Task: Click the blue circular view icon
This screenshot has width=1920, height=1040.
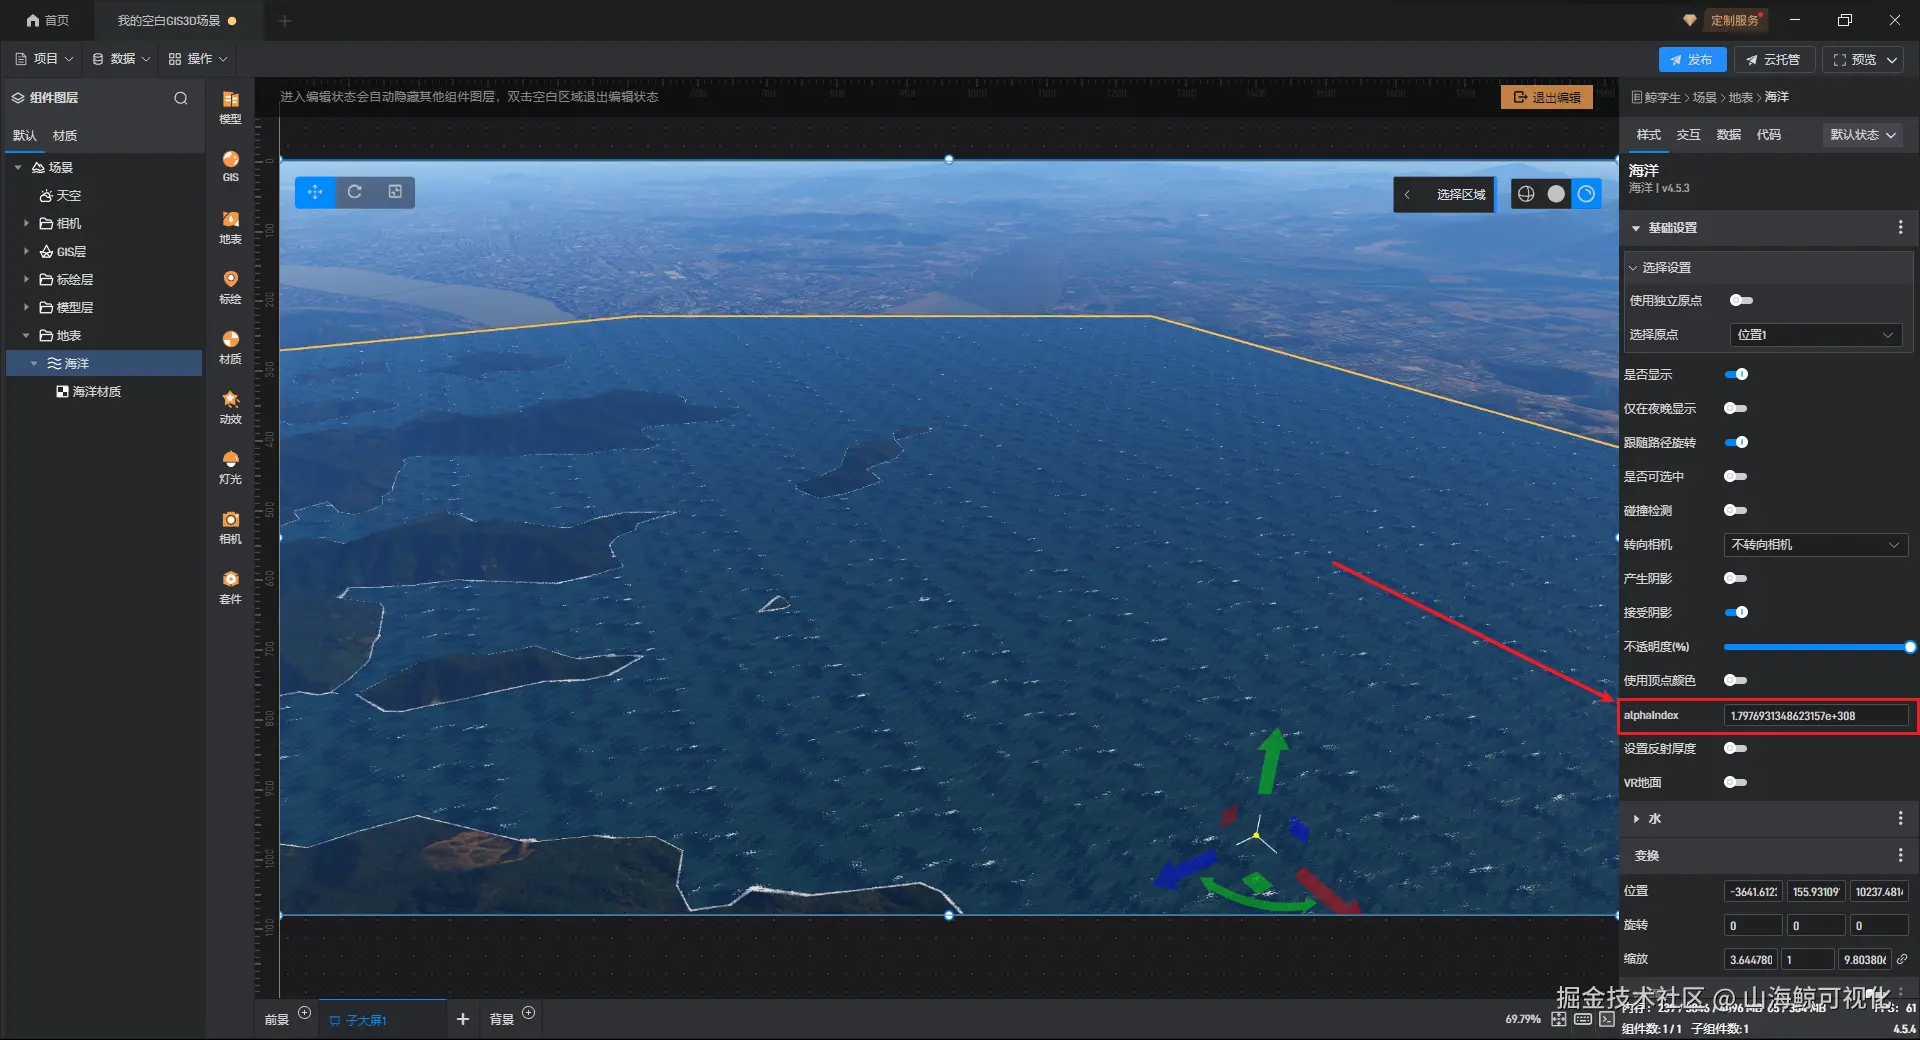Action: tap(1586, 194)
